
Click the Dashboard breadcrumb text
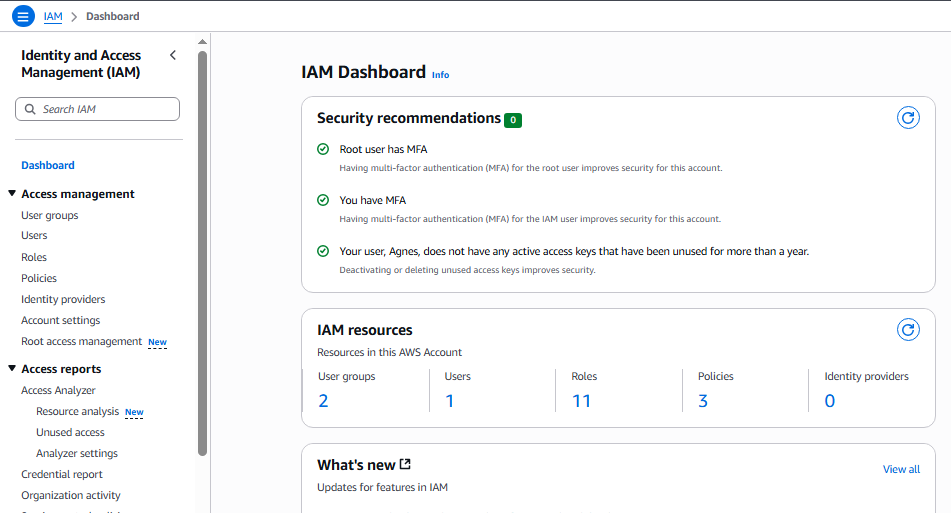[113, 16]
